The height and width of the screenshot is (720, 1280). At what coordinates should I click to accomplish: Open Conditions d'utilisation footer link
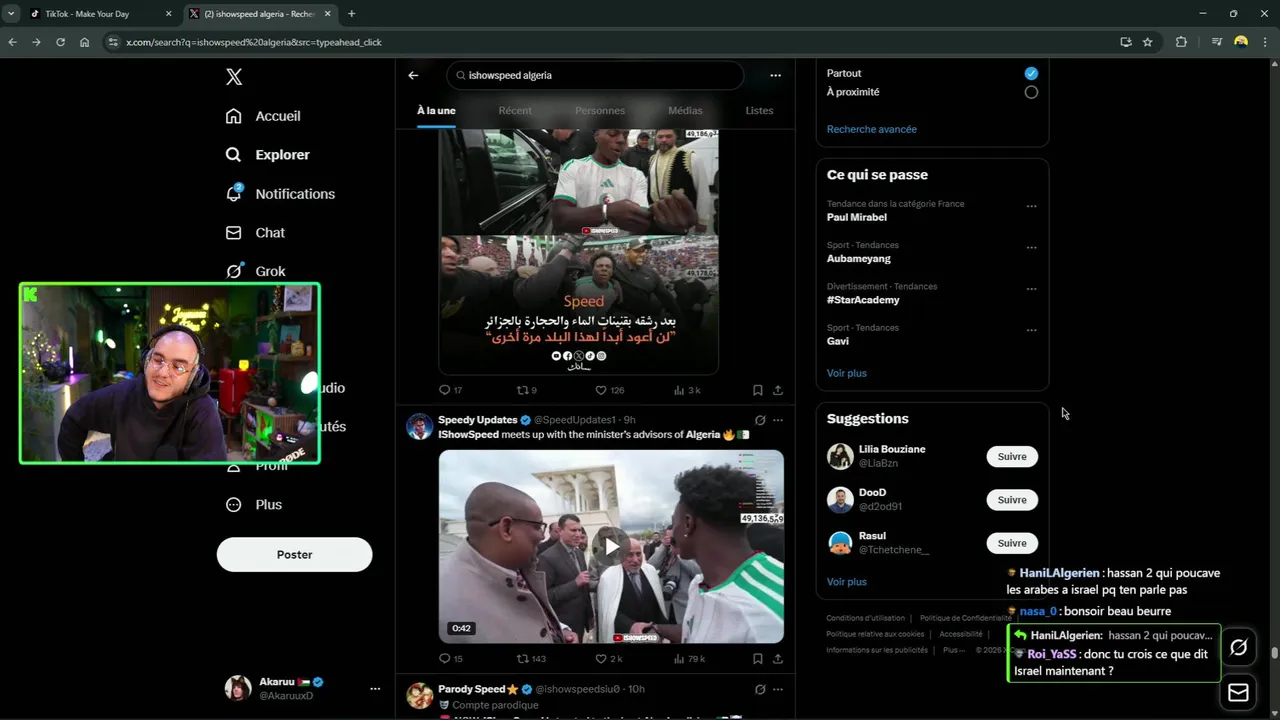(865, 618)
